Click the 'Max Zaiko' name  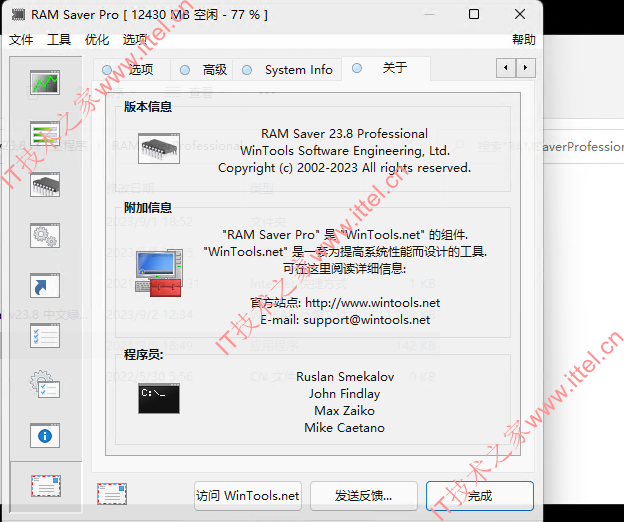tap(345, 411)
